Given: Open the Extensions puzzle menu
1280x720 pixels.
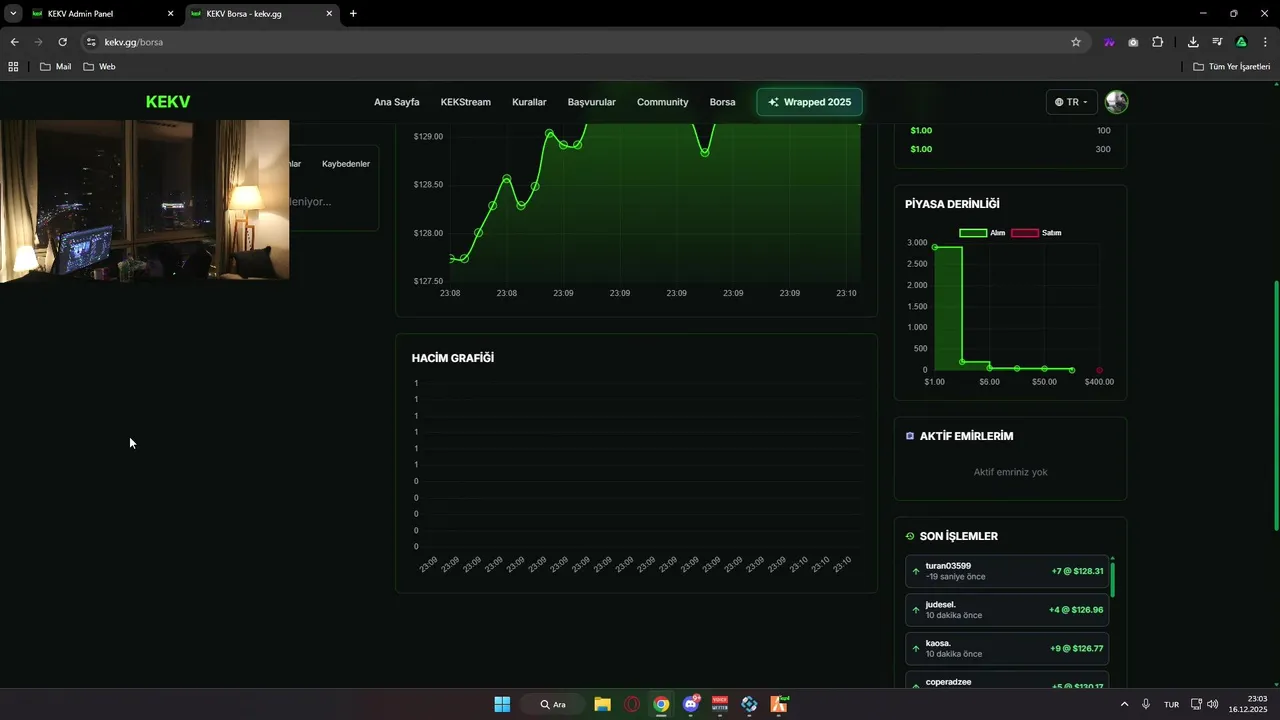Looking at the screenshot, I should (1158, 42).
